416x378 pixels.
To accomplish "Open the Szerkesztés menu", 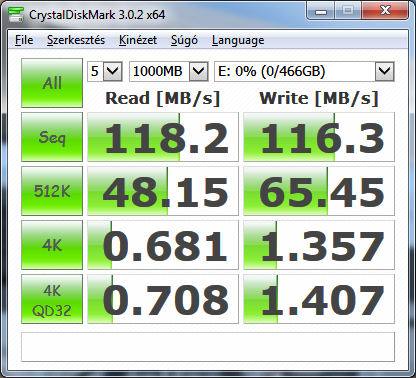I will 76,40.
